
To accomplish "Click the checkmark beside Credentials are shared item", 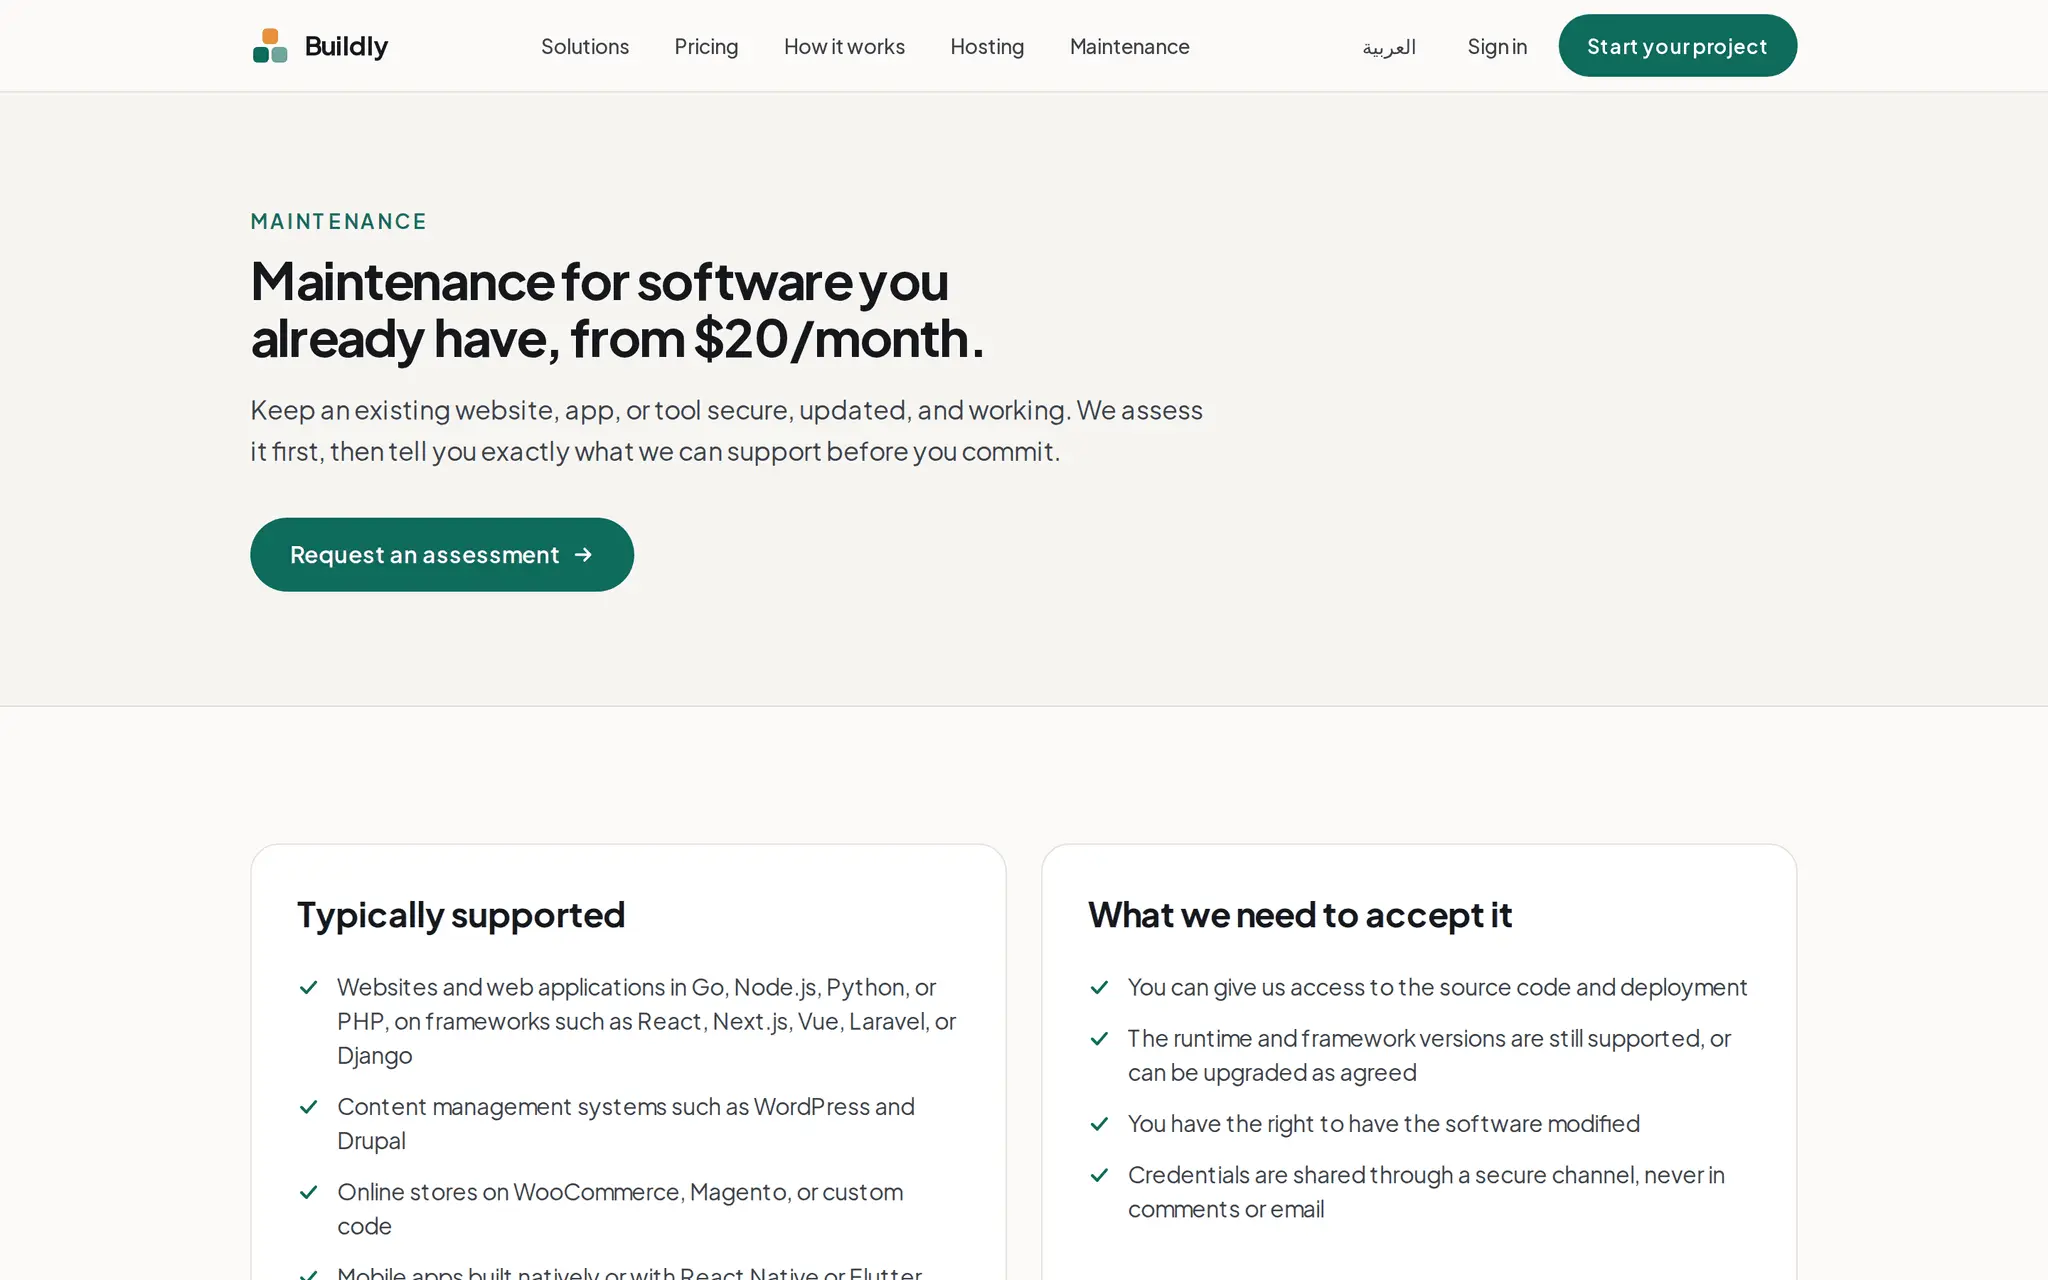I will point(1099,1175).
